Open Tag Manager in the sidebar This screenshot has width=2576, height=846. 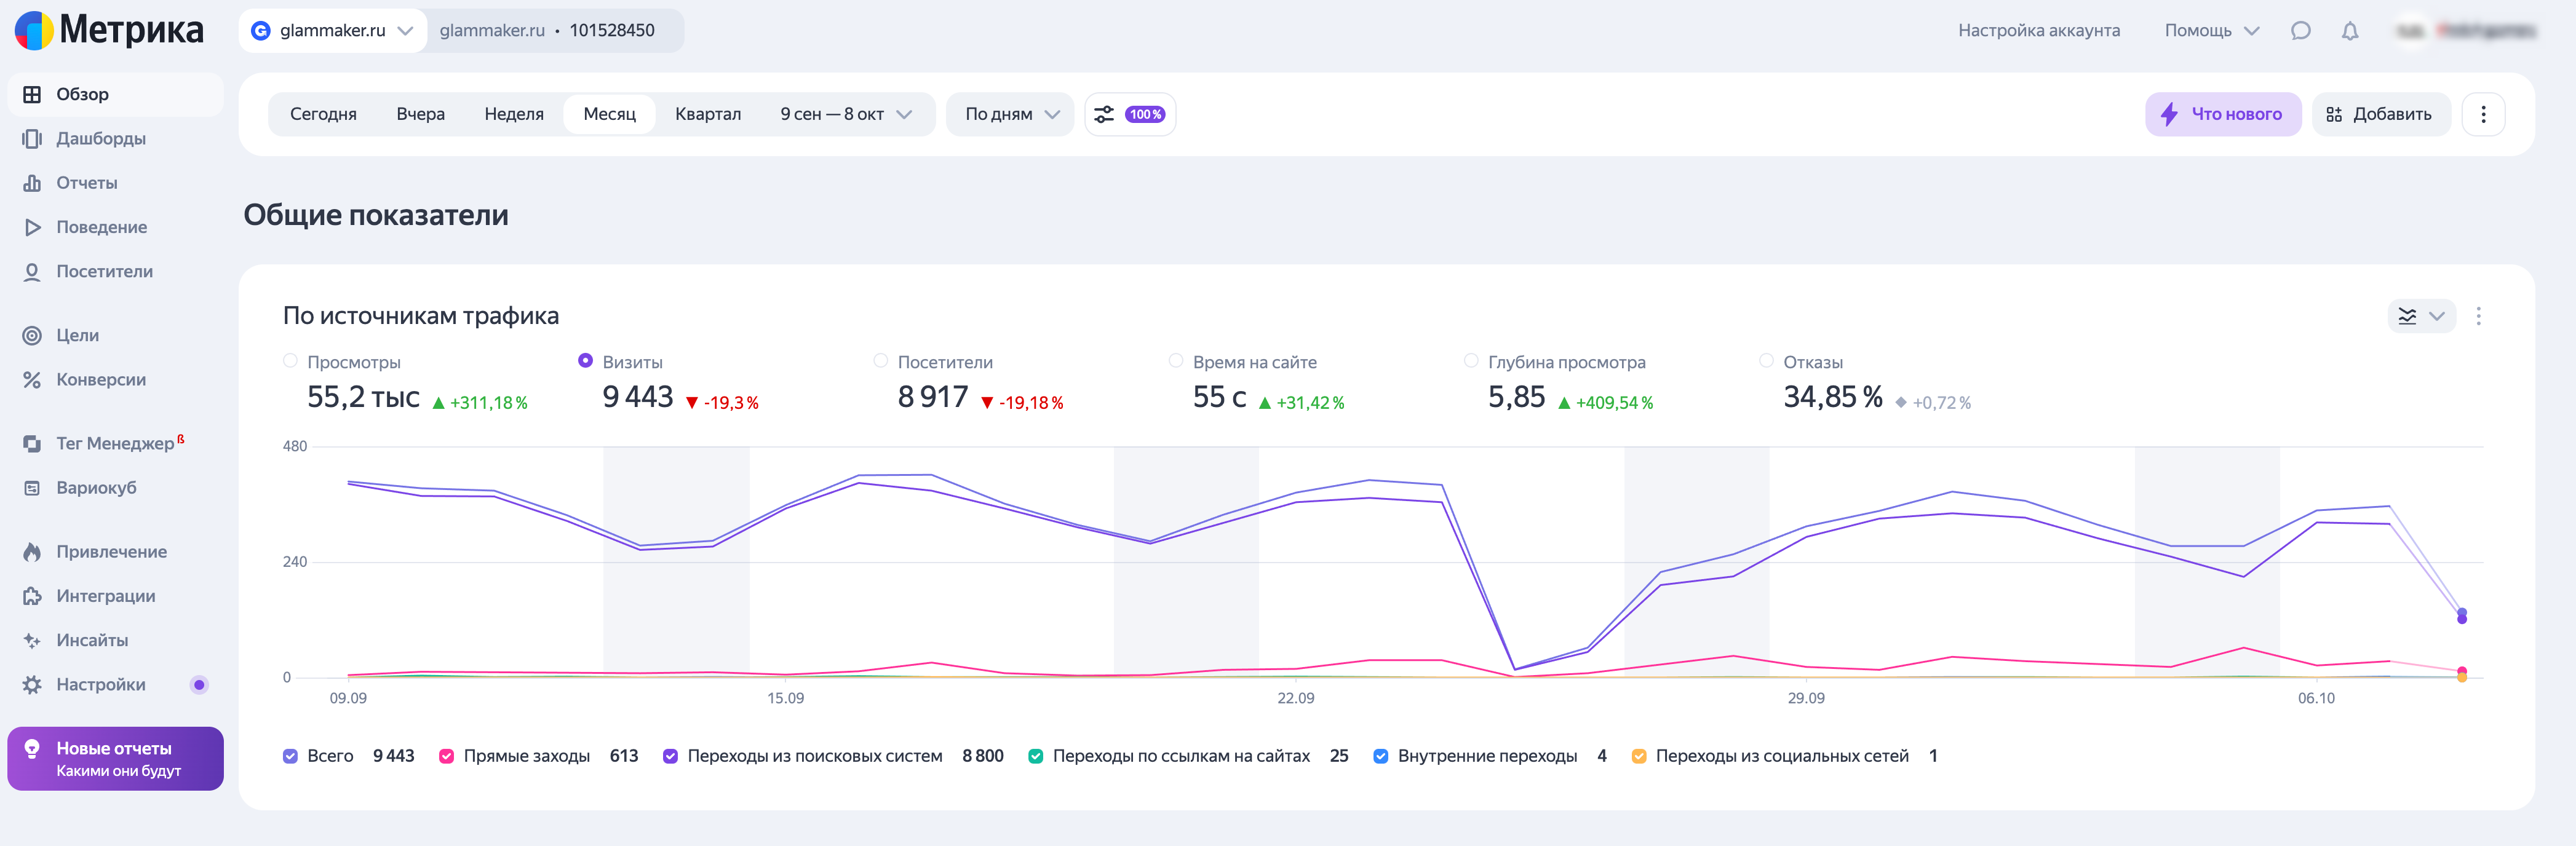click(x=114, y=443)
